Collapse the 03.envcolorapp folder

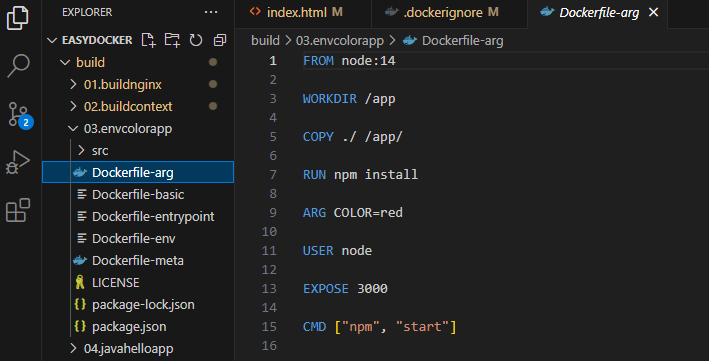point(73,128)
